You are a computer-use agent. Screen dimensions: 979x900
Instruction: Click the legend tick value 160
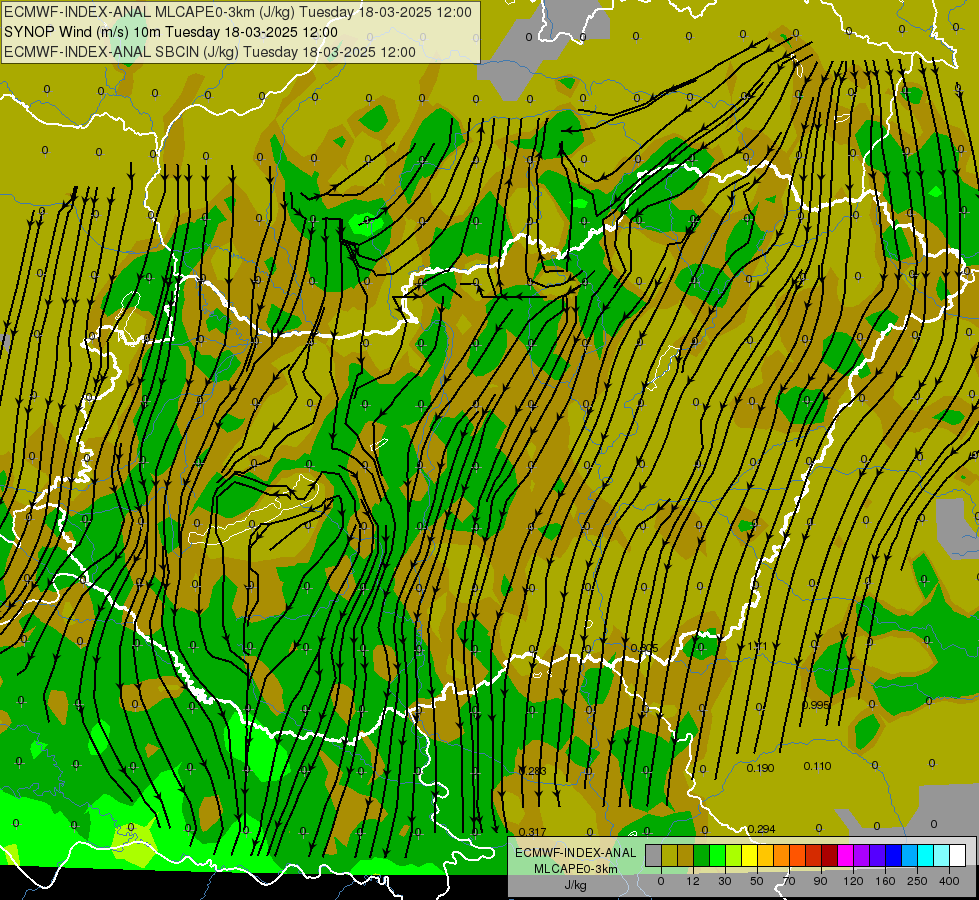point(885,881)
